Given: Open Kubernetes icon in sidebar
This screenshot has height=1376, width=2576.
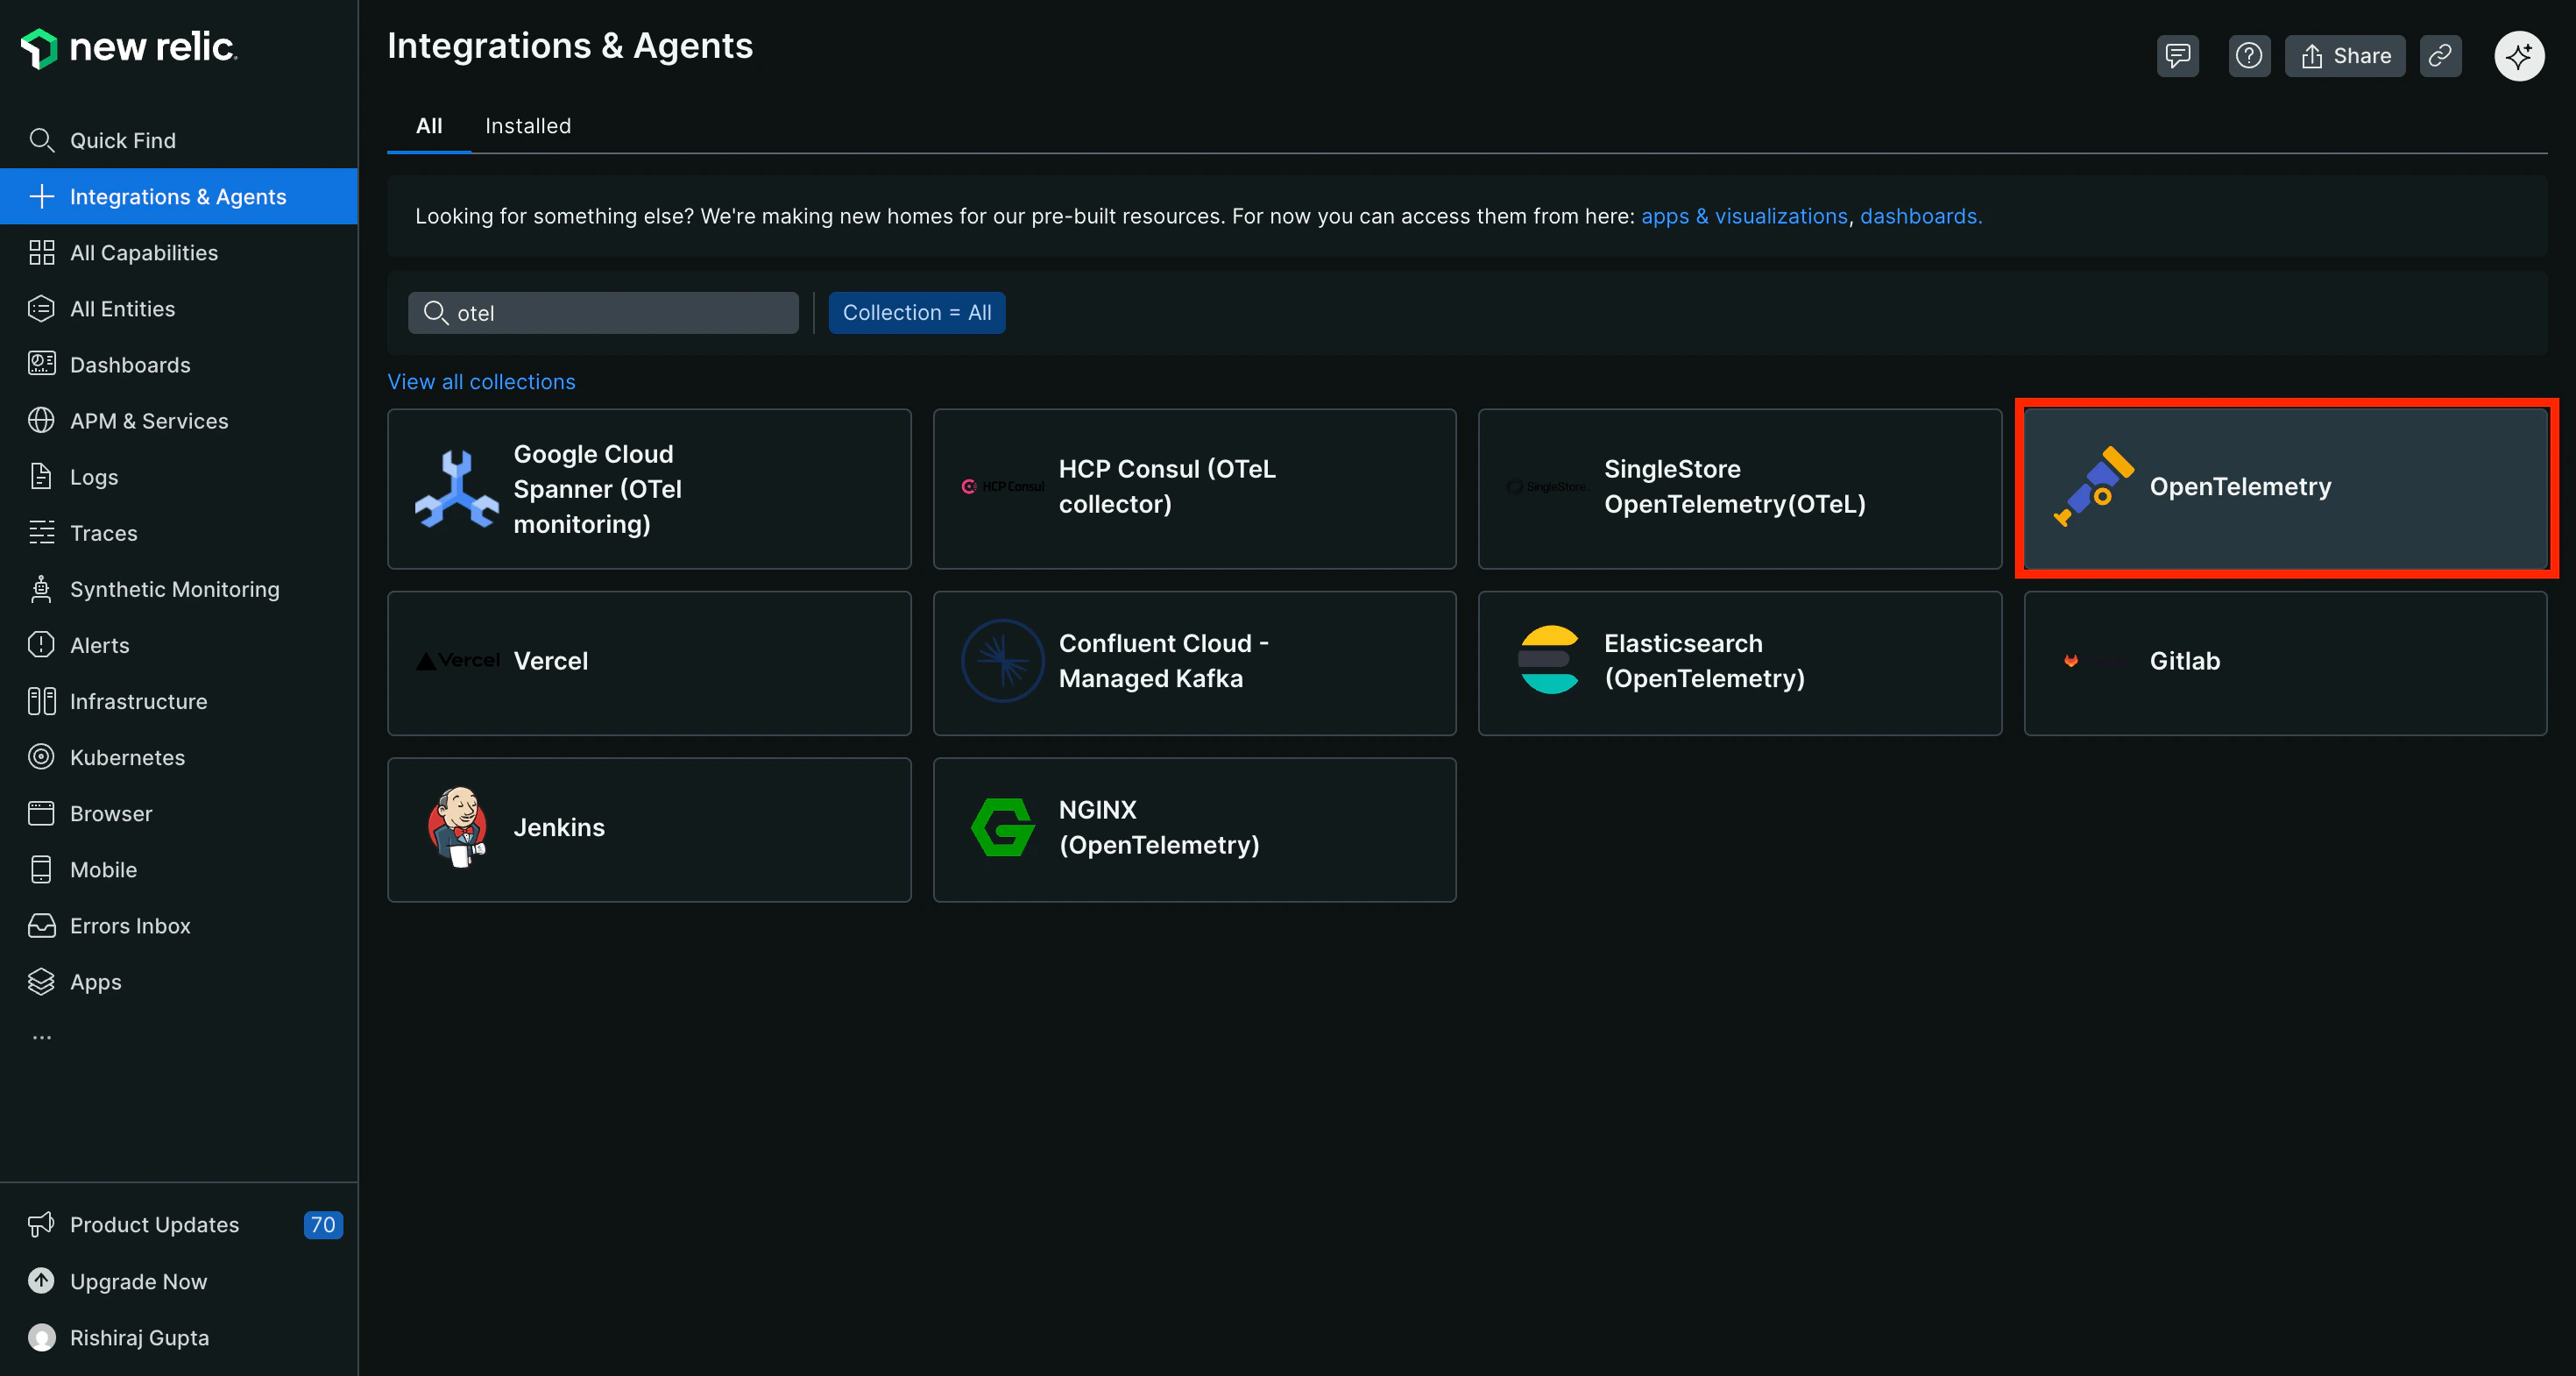Looking at the screenshot, I should tap(41, 756).
